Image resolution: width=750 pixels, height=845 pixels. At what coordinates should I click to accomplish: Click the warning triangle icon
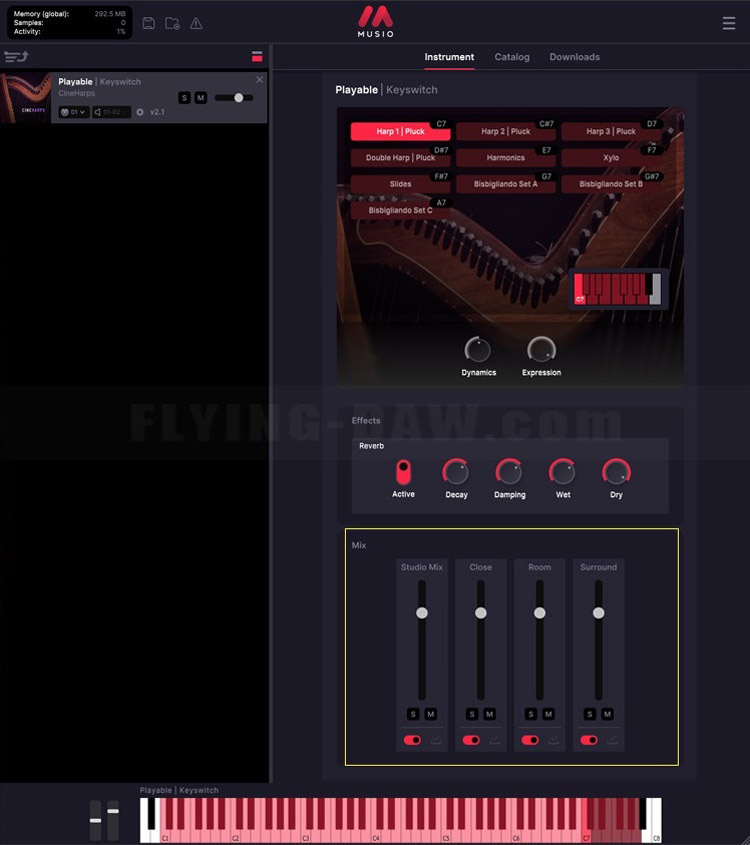(x=196, y=23)
